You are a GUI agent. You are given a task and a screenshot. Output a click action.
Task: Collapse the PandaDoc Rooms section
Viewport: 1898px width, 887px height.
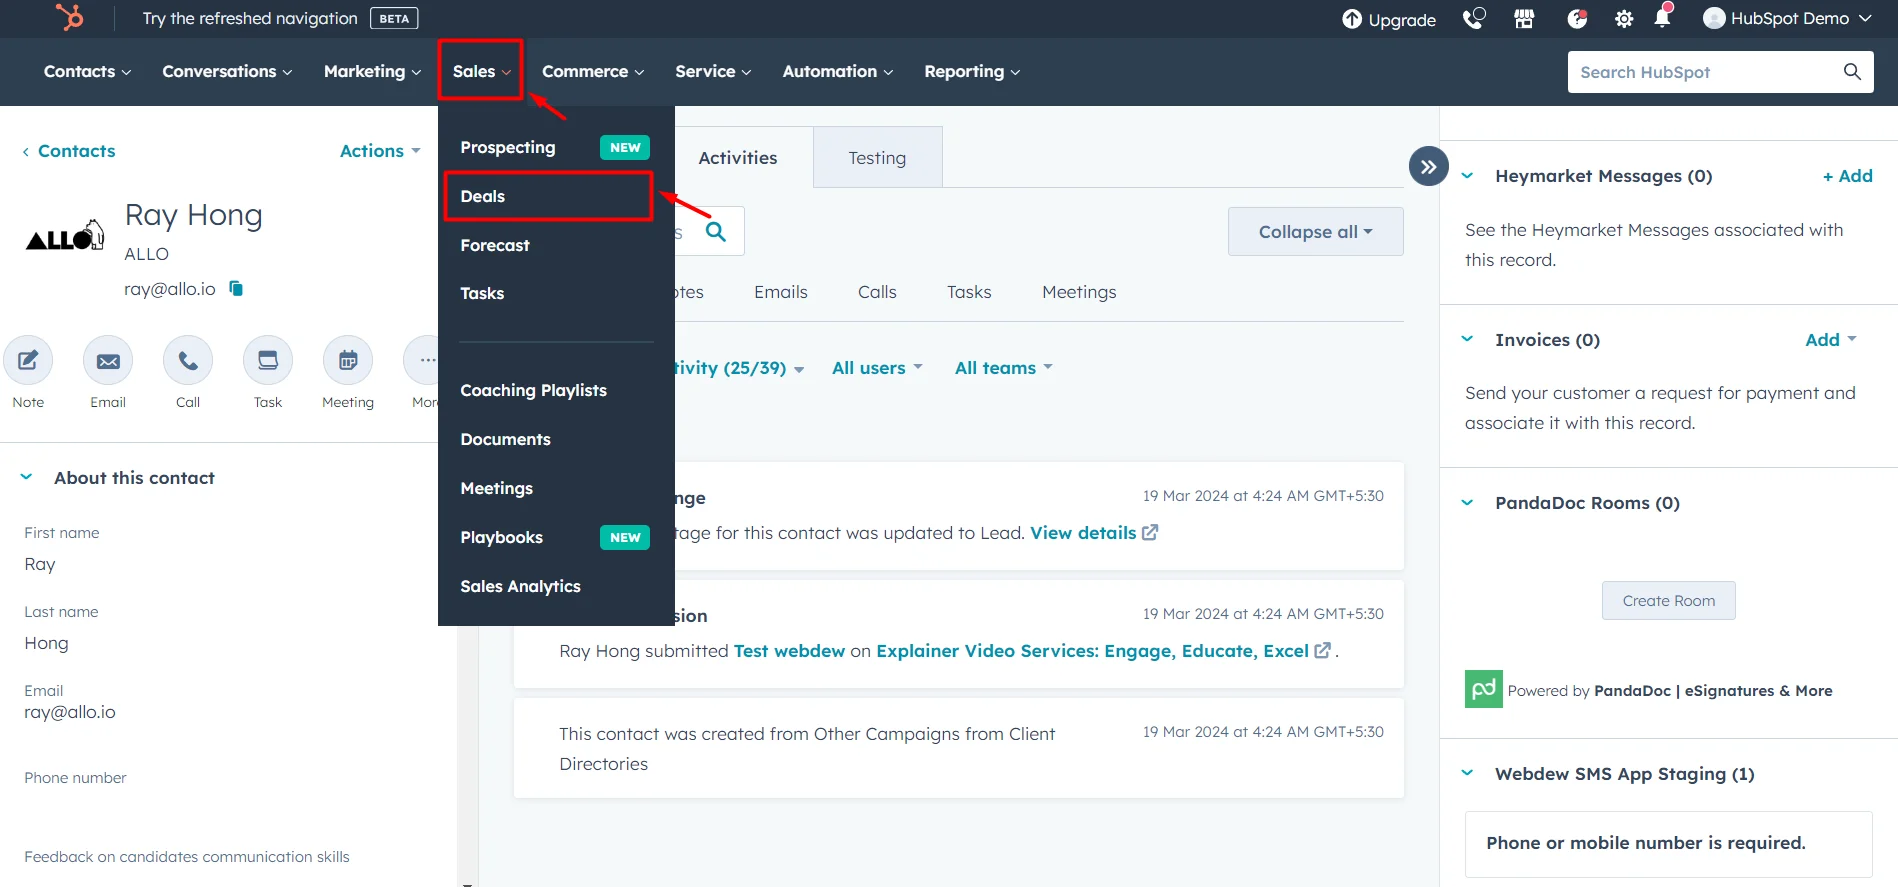click(1467, 503)
